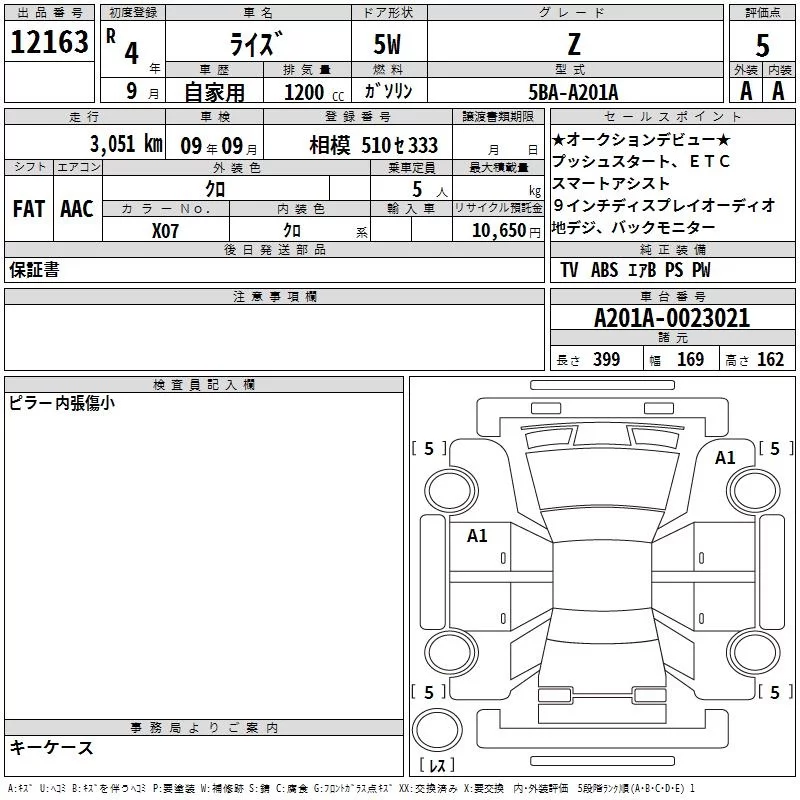This screenshot has height=800, width=800.
Task: Select the exterior grade A under 外装
Action: pyautogui.click(x=745, y=91)
